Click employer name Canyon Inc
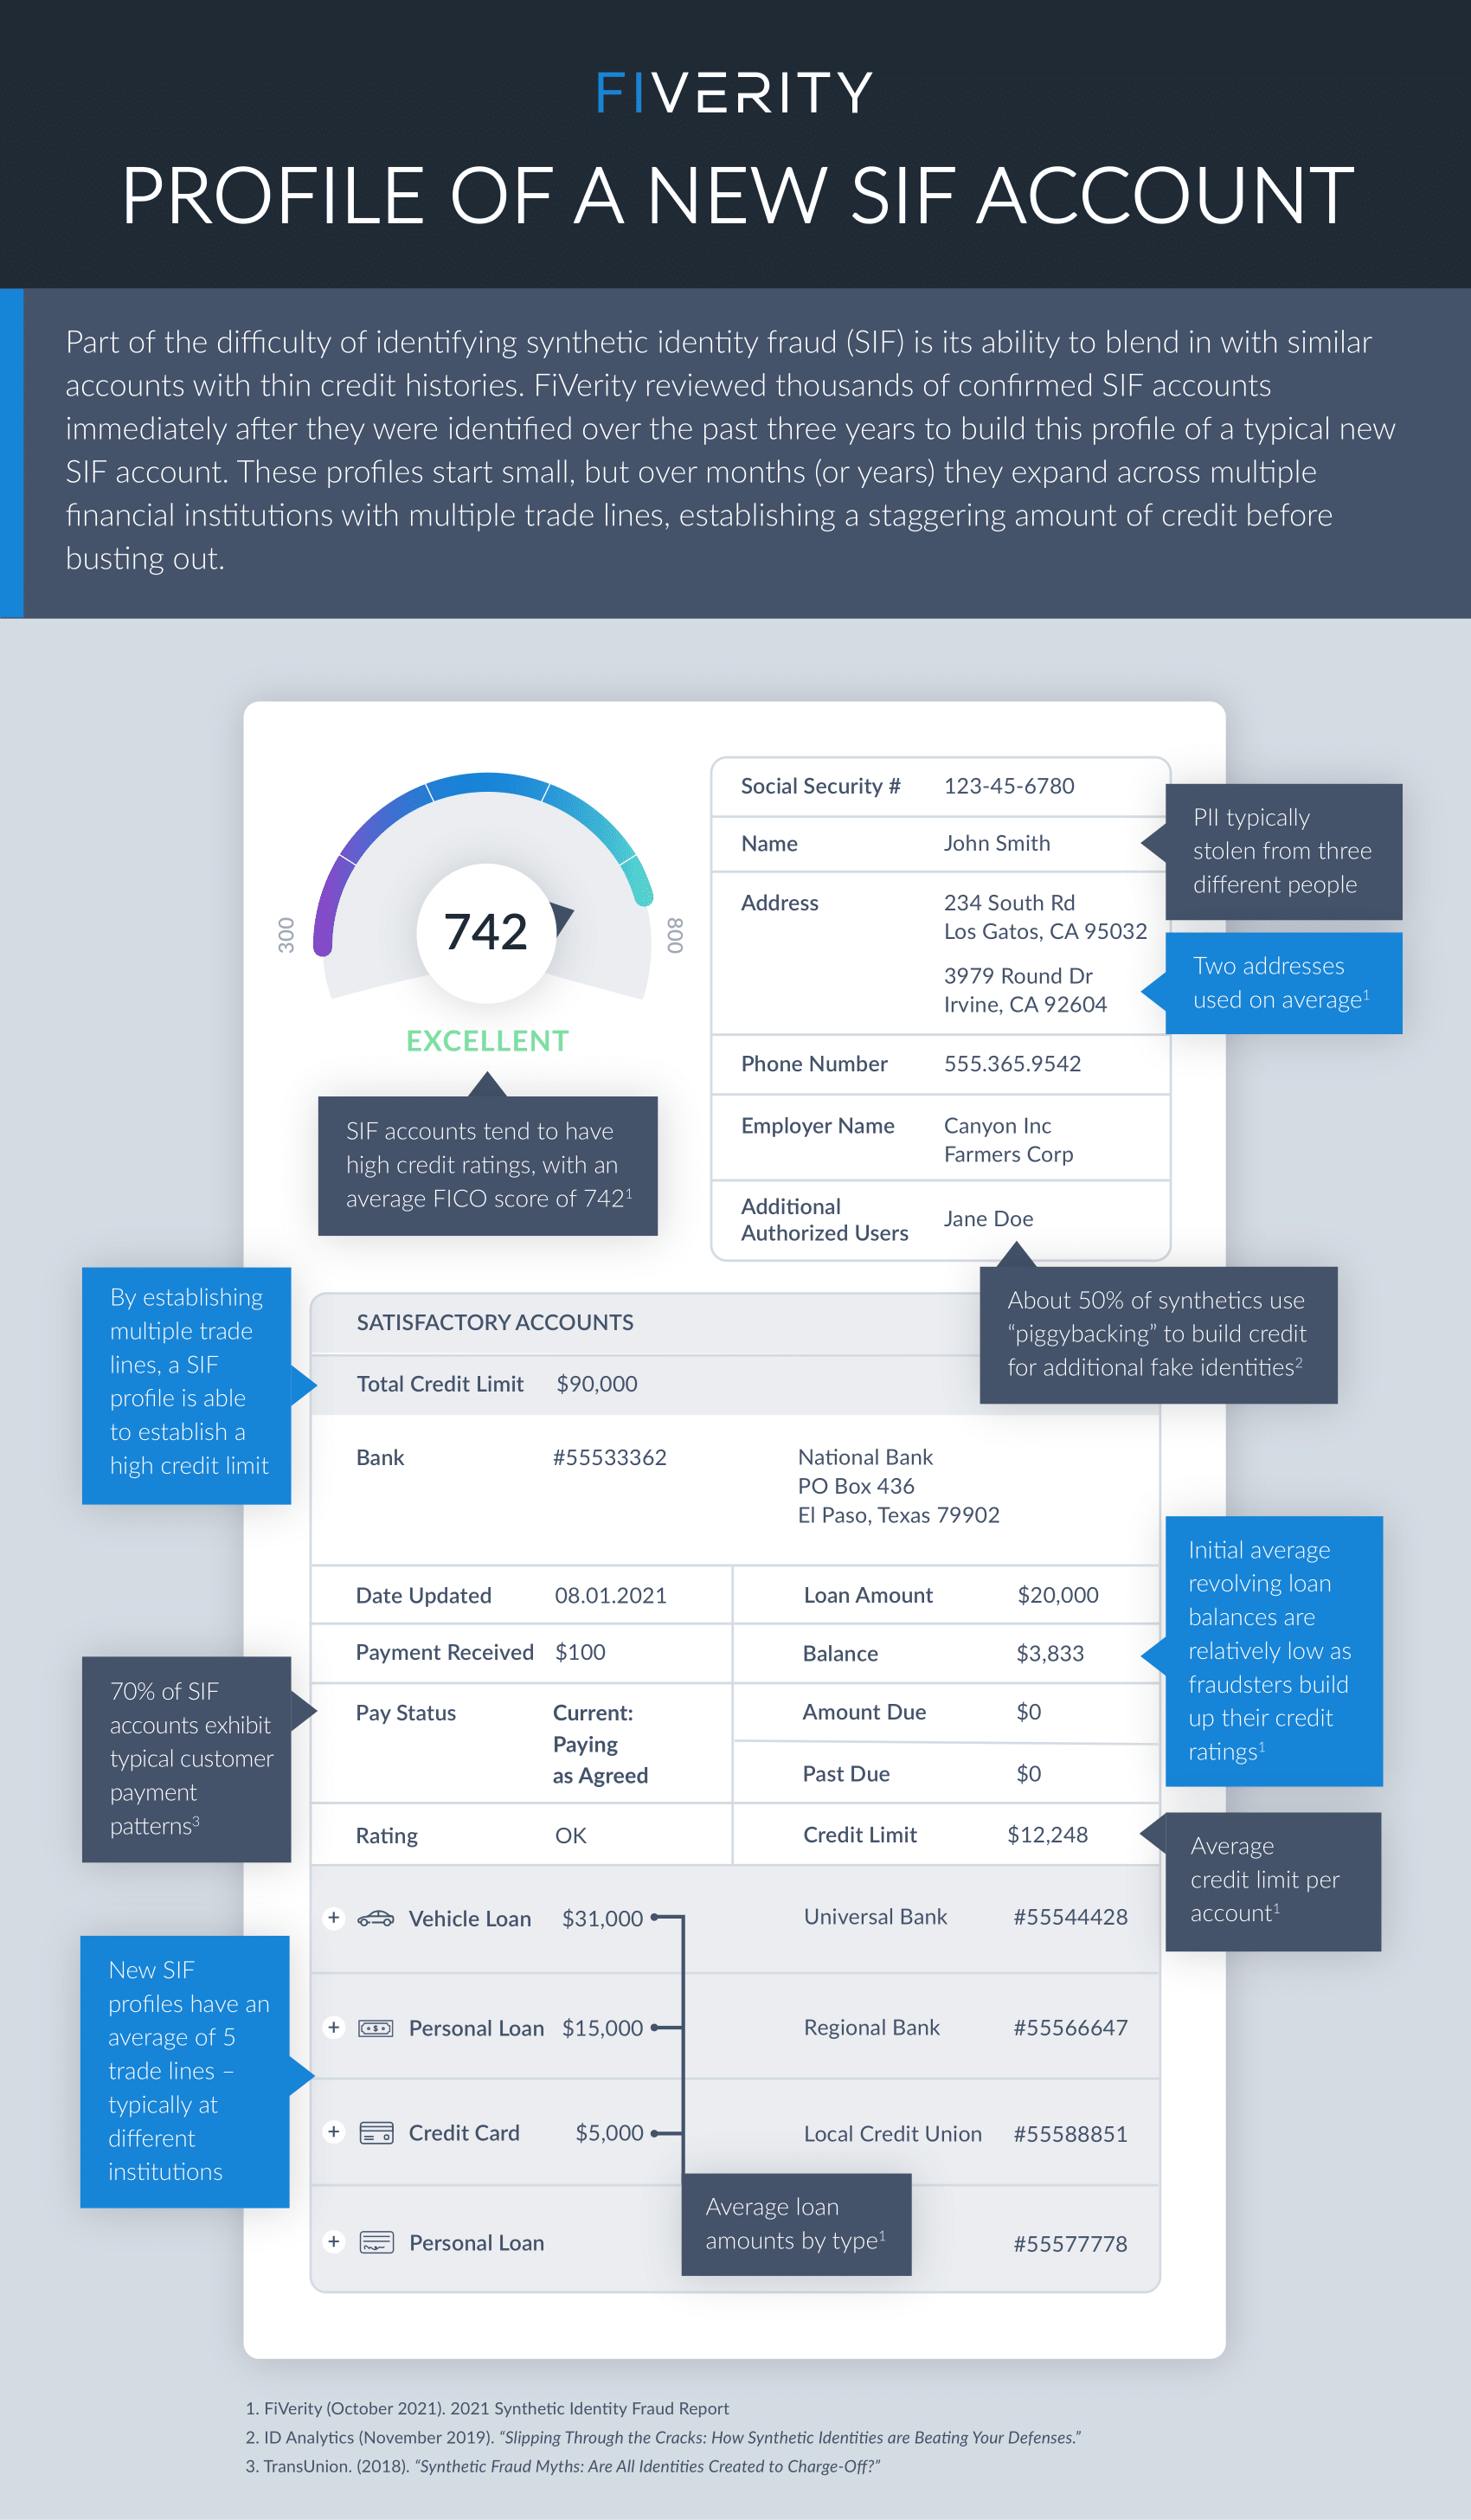Screen dimensions: 1471x2520 pyautogui.click(x=997, y=1125)
